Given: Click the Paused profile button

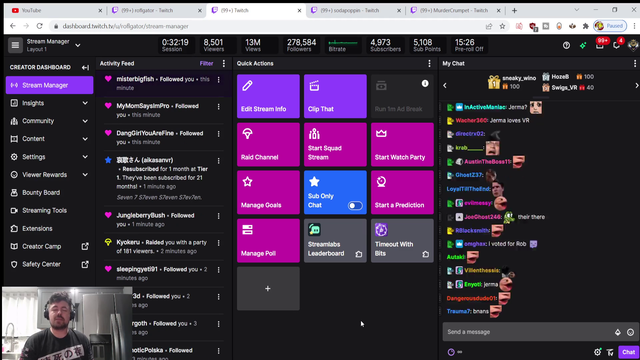Looking at the screenshot, I should (x=610, y=26).
